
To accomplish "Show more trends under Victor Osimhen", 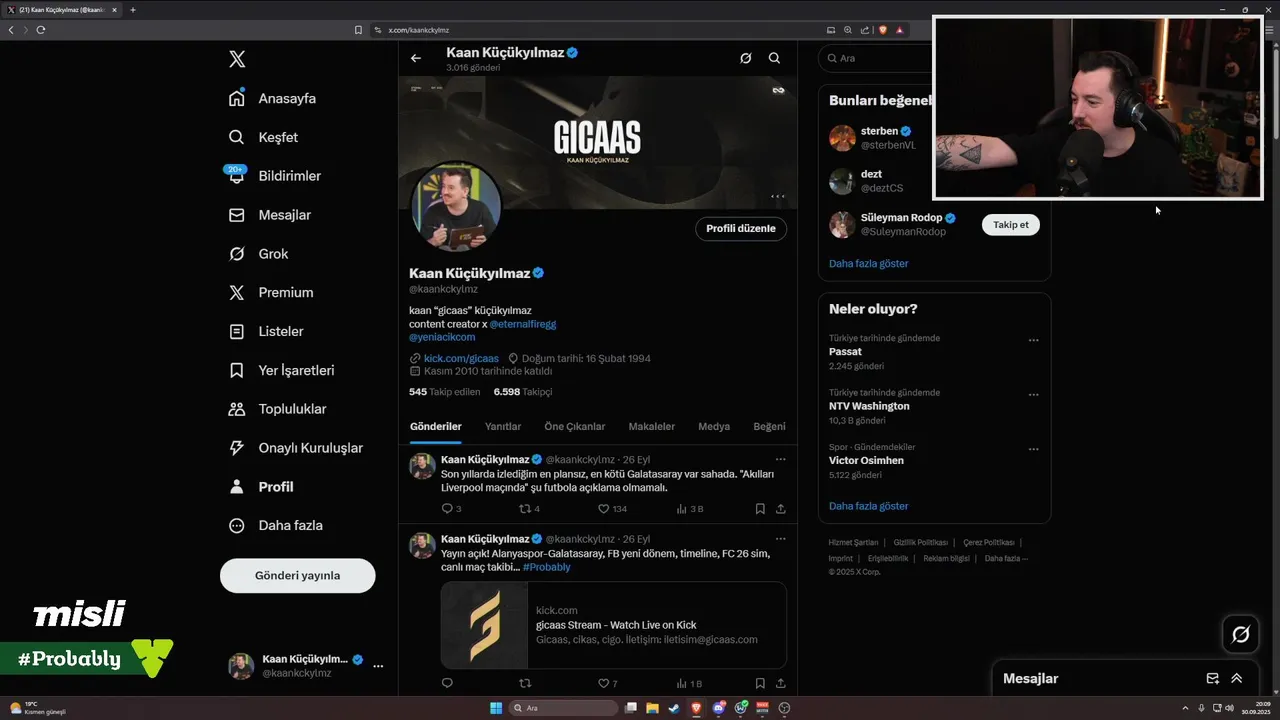I will [868, 506].
